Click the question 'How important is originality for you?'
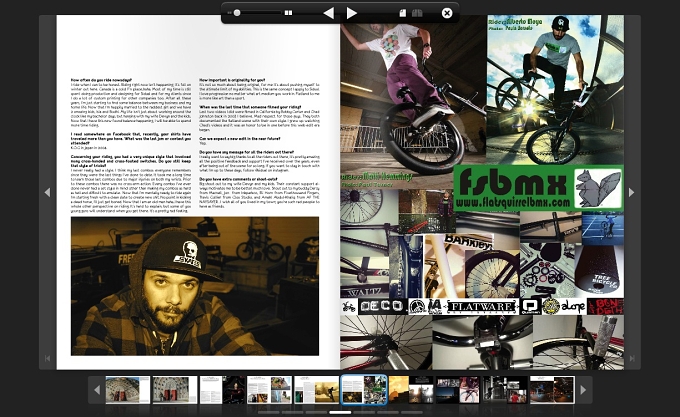The image size is (680, 417). [x=232, y=81]
